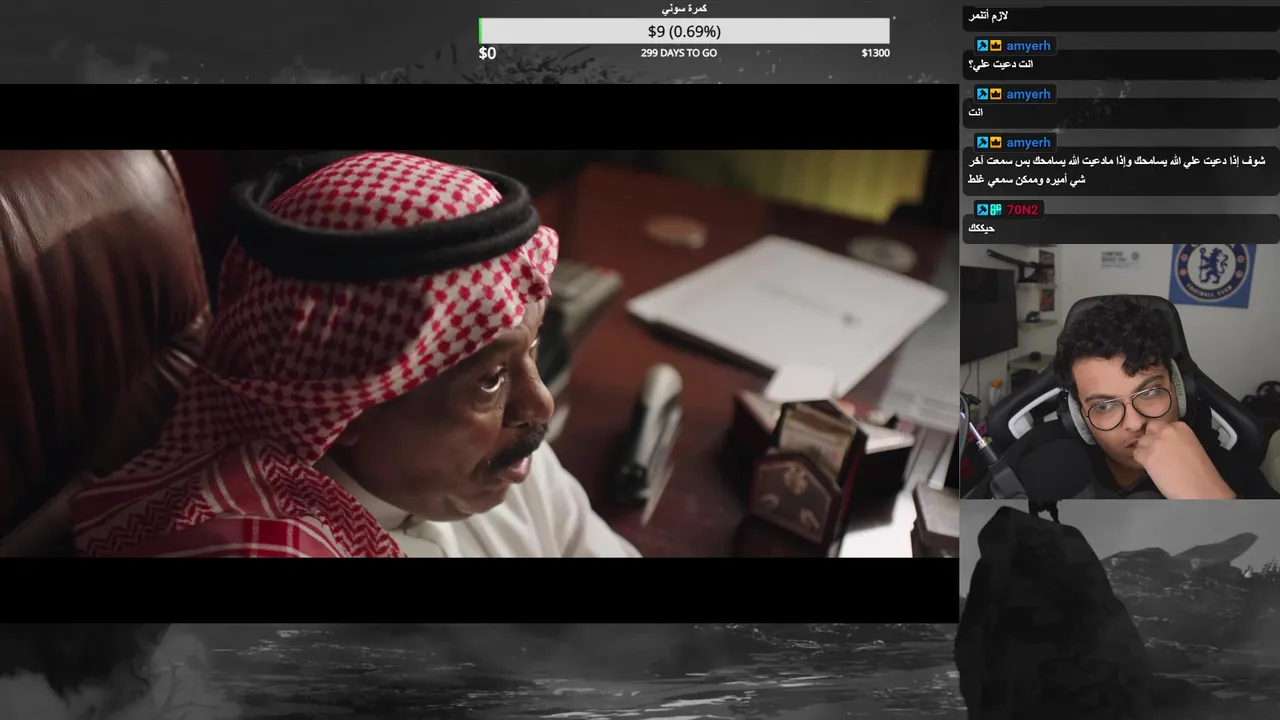Open amyerh username above 'انت دعيت علي؟'
Viewport: 1280px width, 720px height.
pos(1028,46)
